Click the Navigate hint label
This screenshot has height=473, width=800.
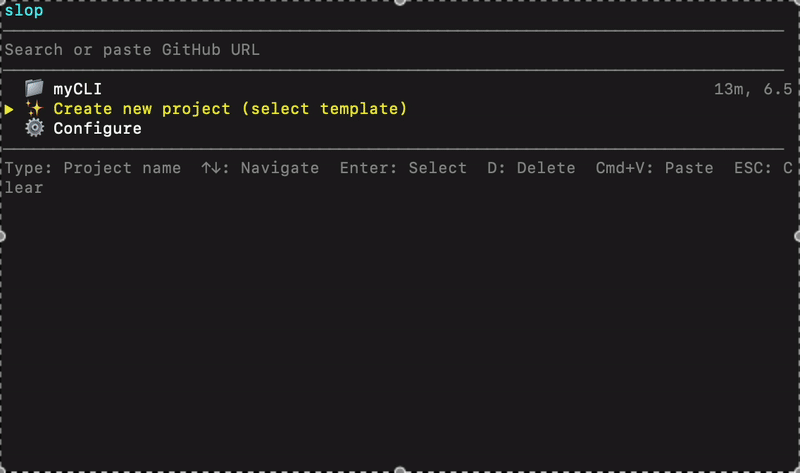pyautogui.click(x=280, y=168)
